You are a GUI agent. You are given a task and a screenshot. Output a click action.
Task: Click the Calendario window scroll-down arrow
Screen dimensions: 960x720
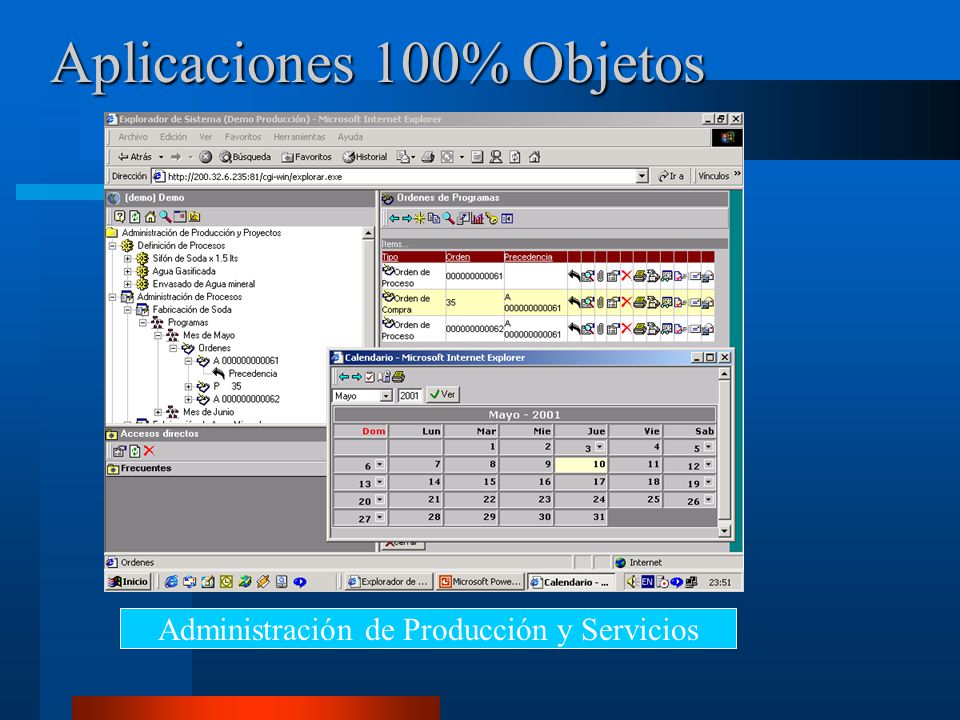pos(724,531)
